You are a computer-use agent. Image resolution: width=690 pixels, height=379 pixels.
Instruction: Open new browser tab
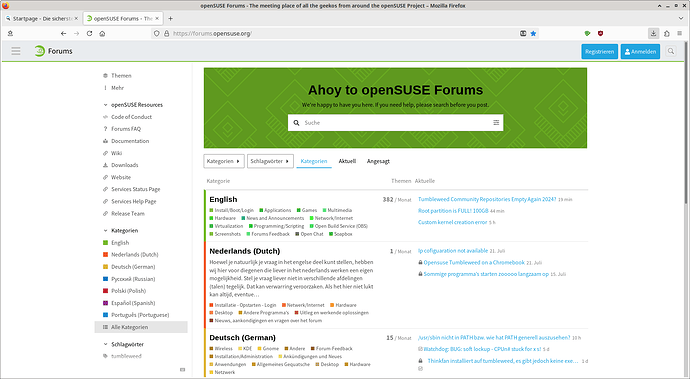(170, 18)
